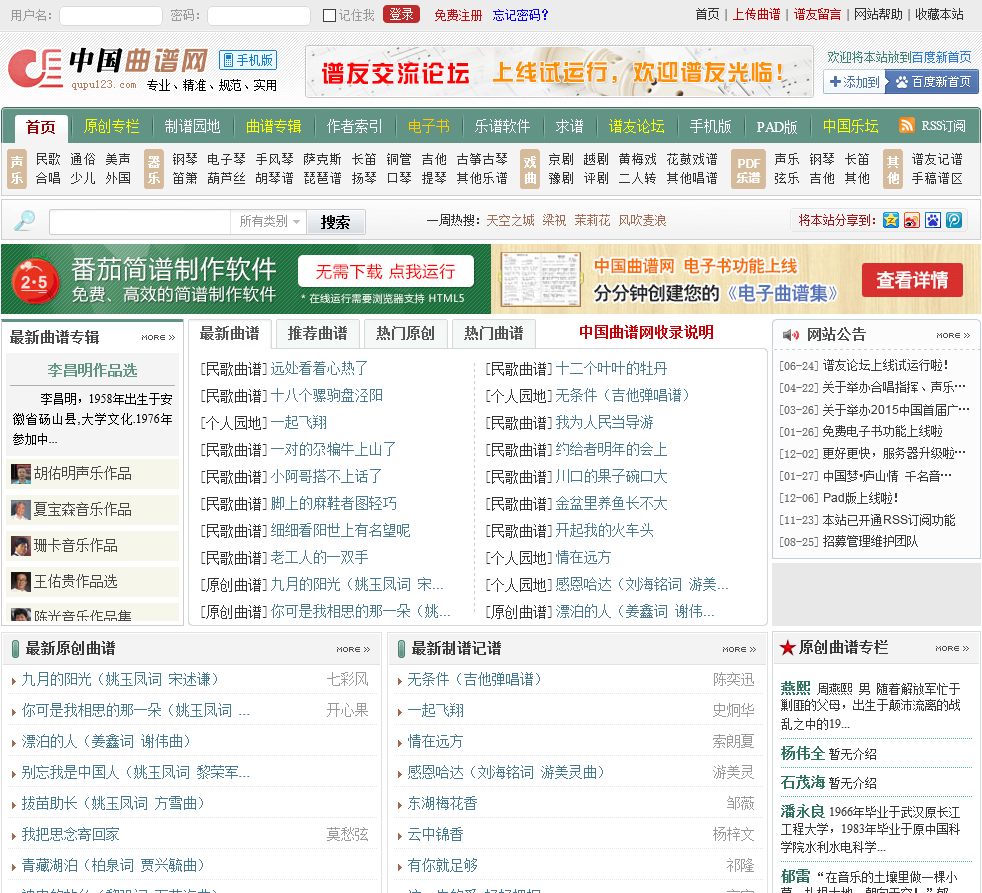
Task: Click the 中国曲谱网 site logo
Action: point(108,68)
